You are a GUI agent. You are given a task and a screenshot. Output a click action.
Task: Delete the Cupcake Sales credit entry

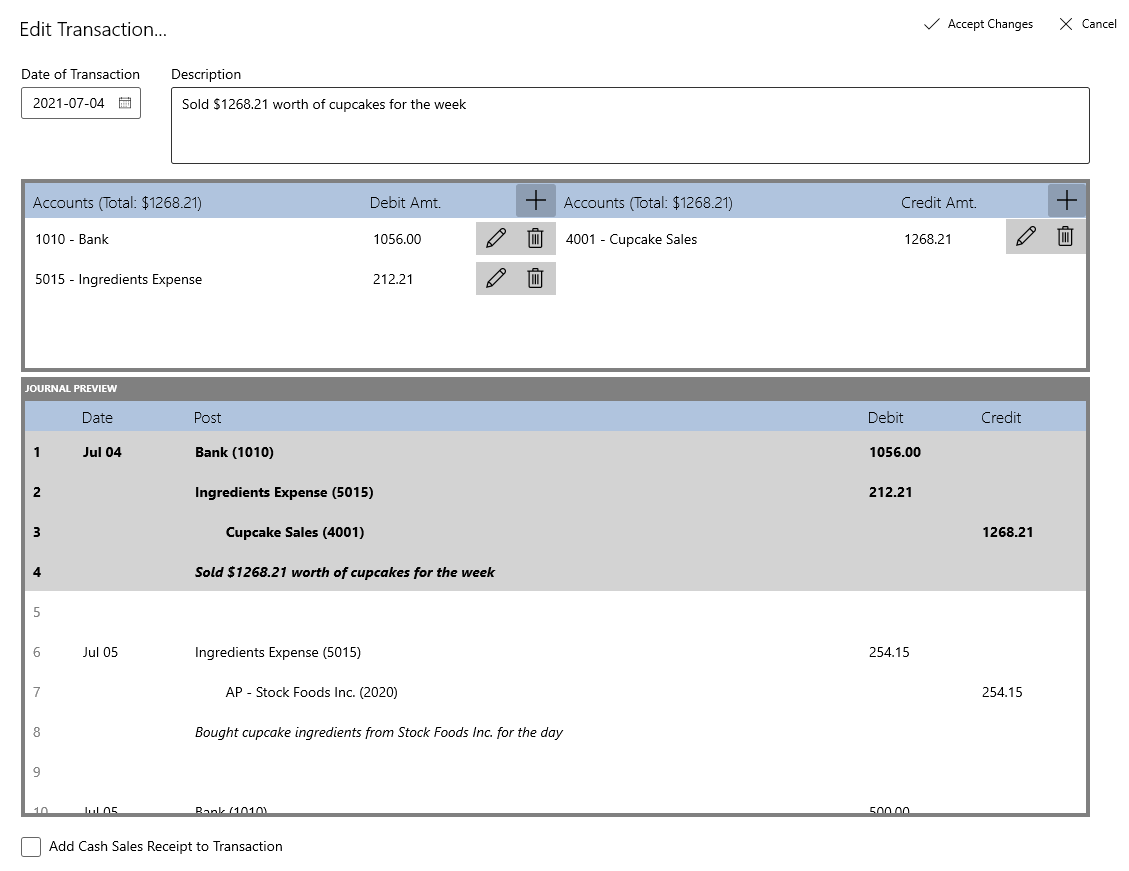point(1065,236)
